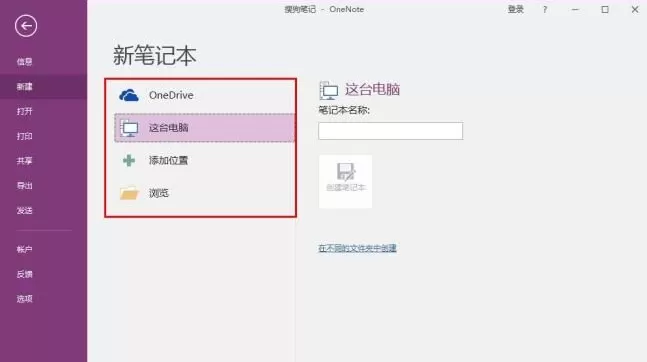The image size is (647, 362).
Task: Open the 共享 menu item
Action: point(24,161)
